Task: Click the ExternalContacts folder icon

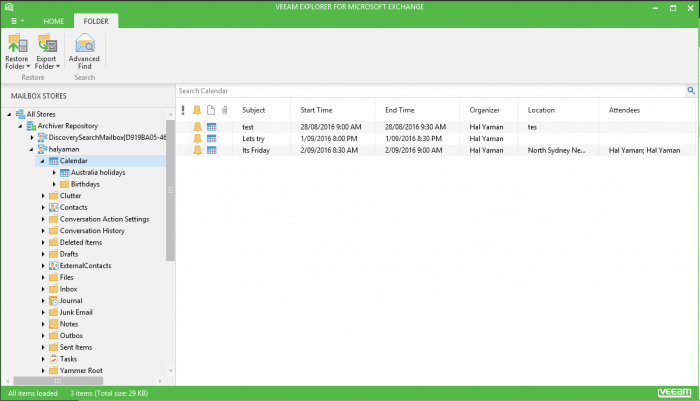Action: [x=54, y=265]
